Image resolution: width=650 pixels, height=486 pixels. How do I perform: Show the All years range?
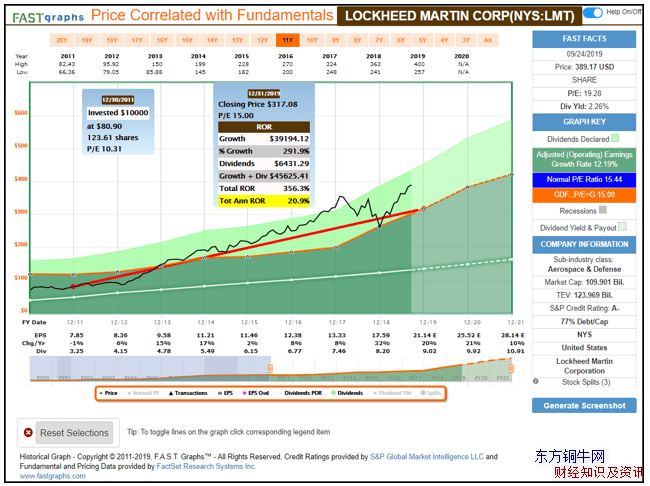[x=488, y=40]
